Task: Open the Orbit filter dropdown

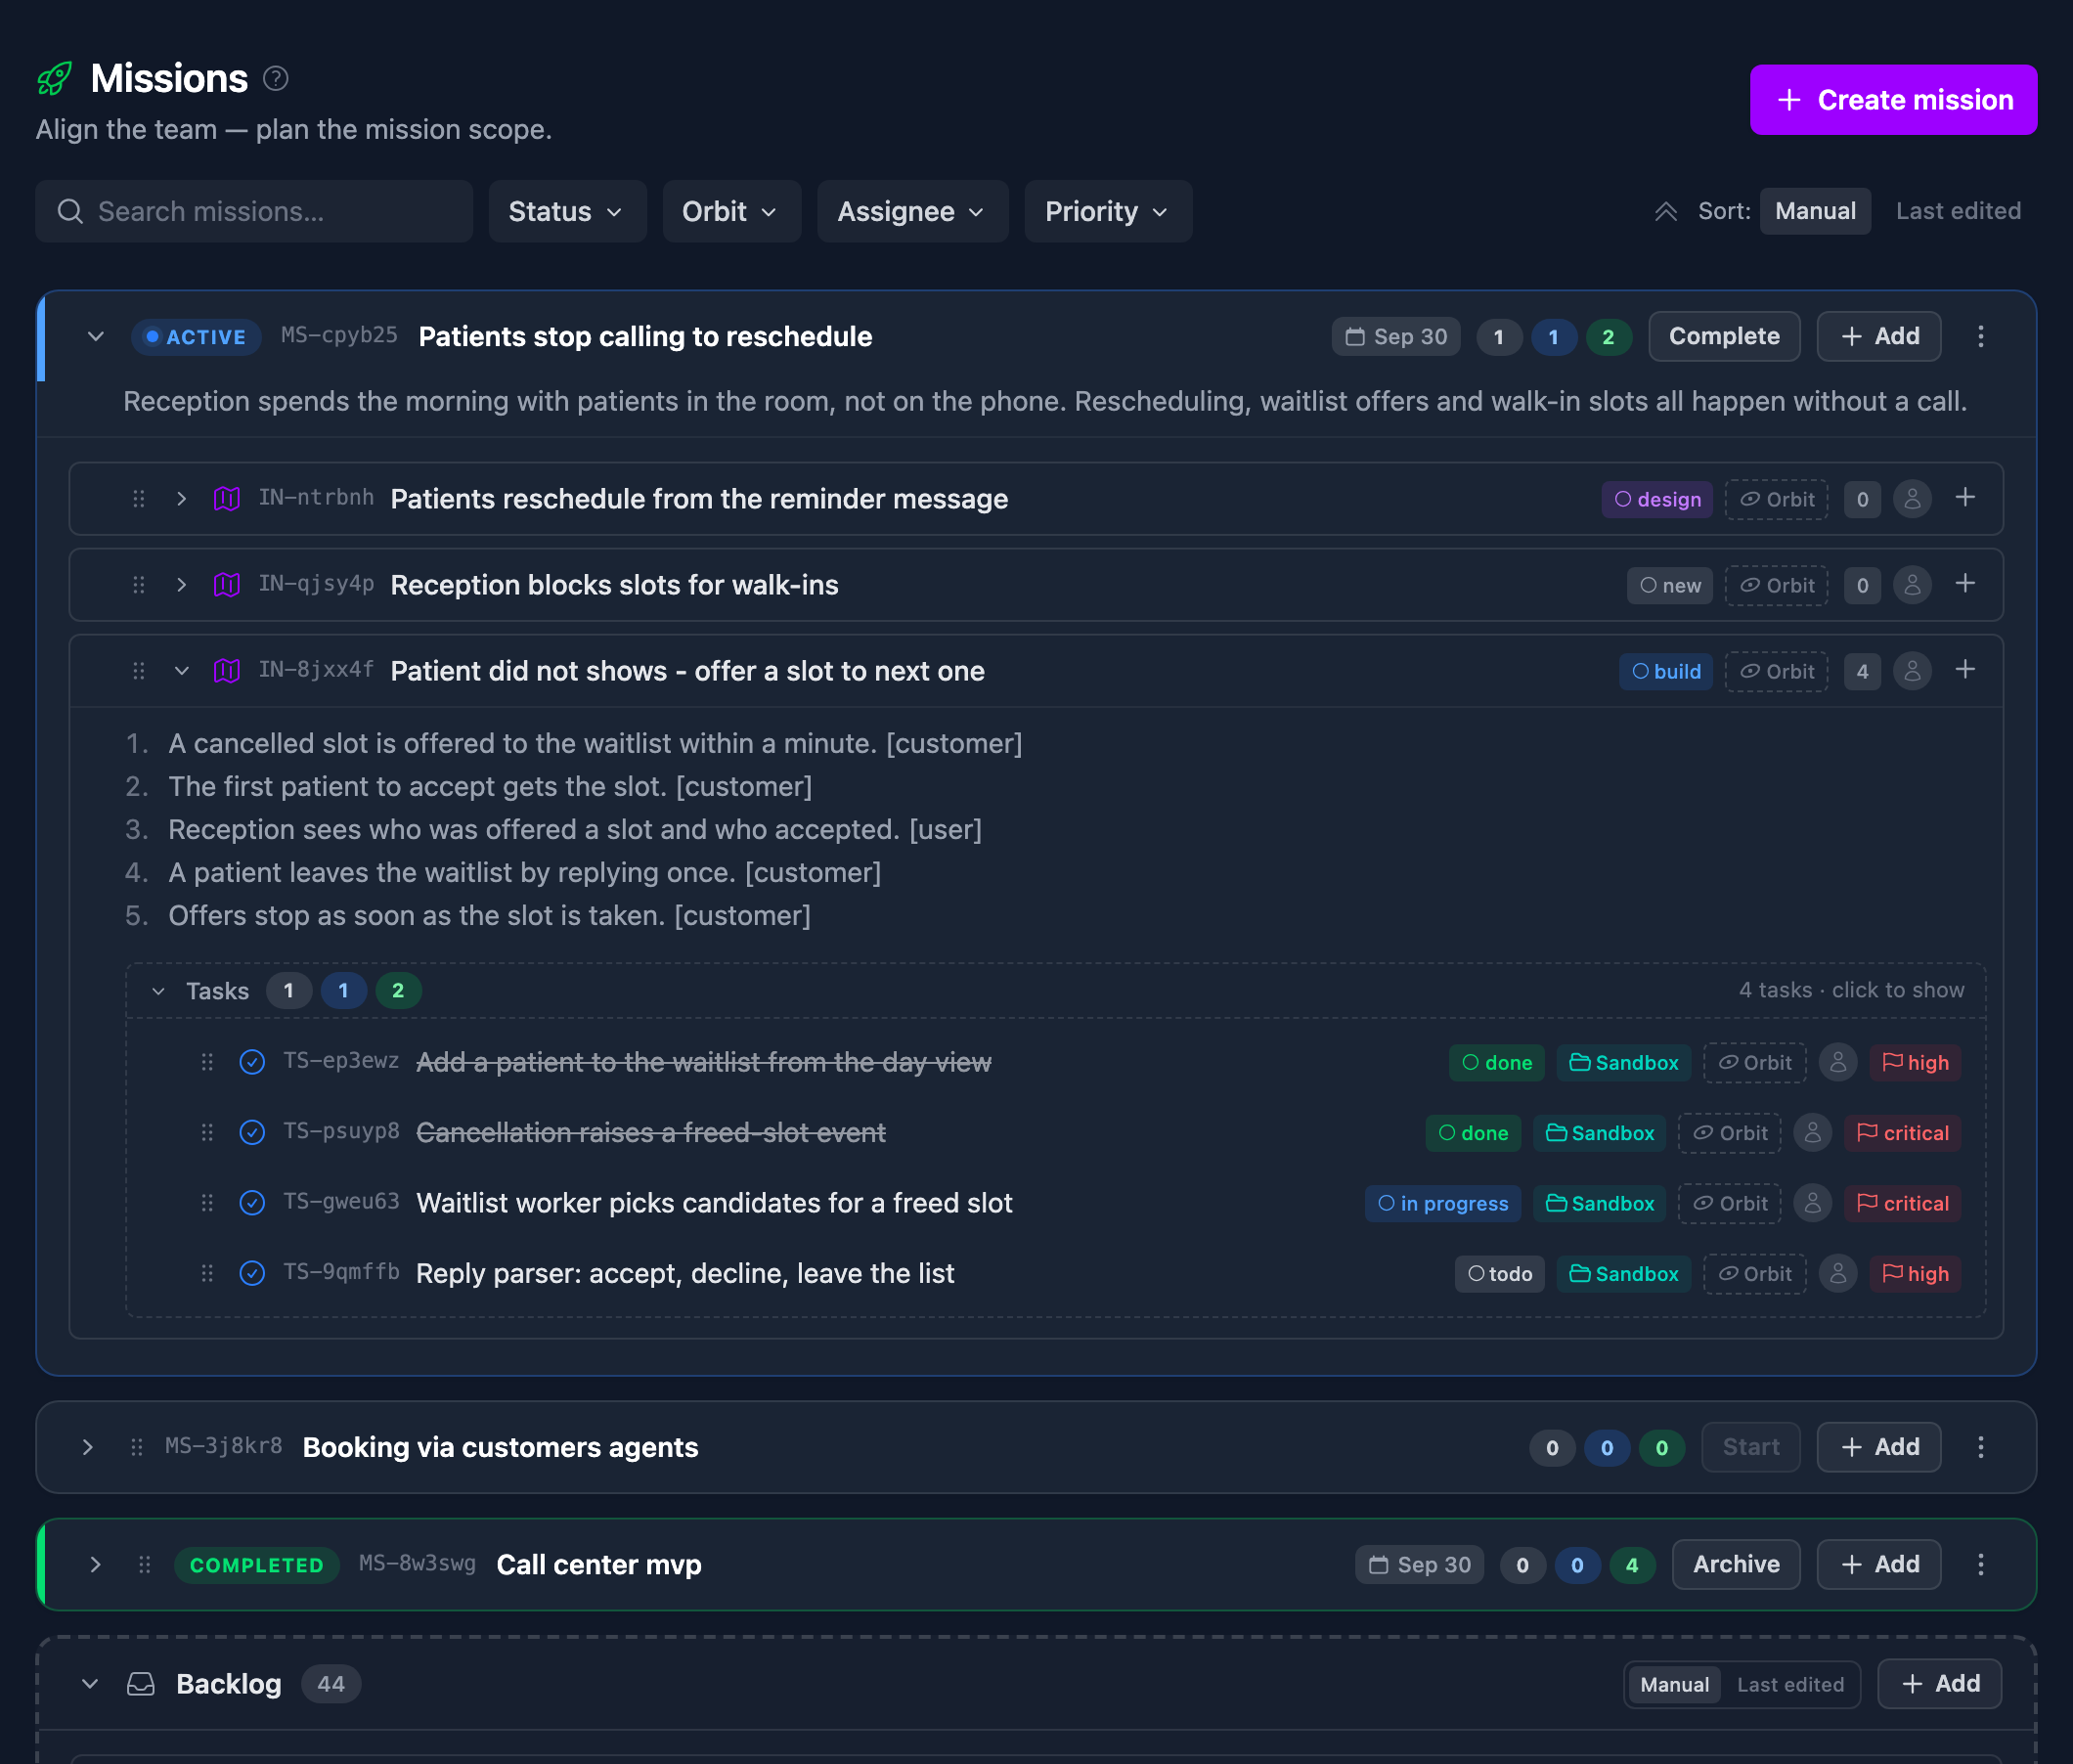Action: [x=731, y=211]
